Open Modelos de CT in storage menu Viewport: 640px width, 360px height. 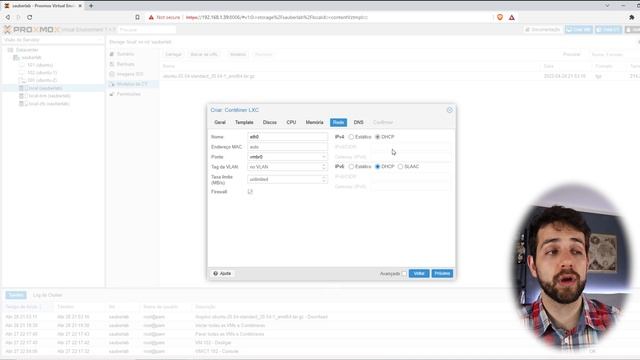pos(132,84)
